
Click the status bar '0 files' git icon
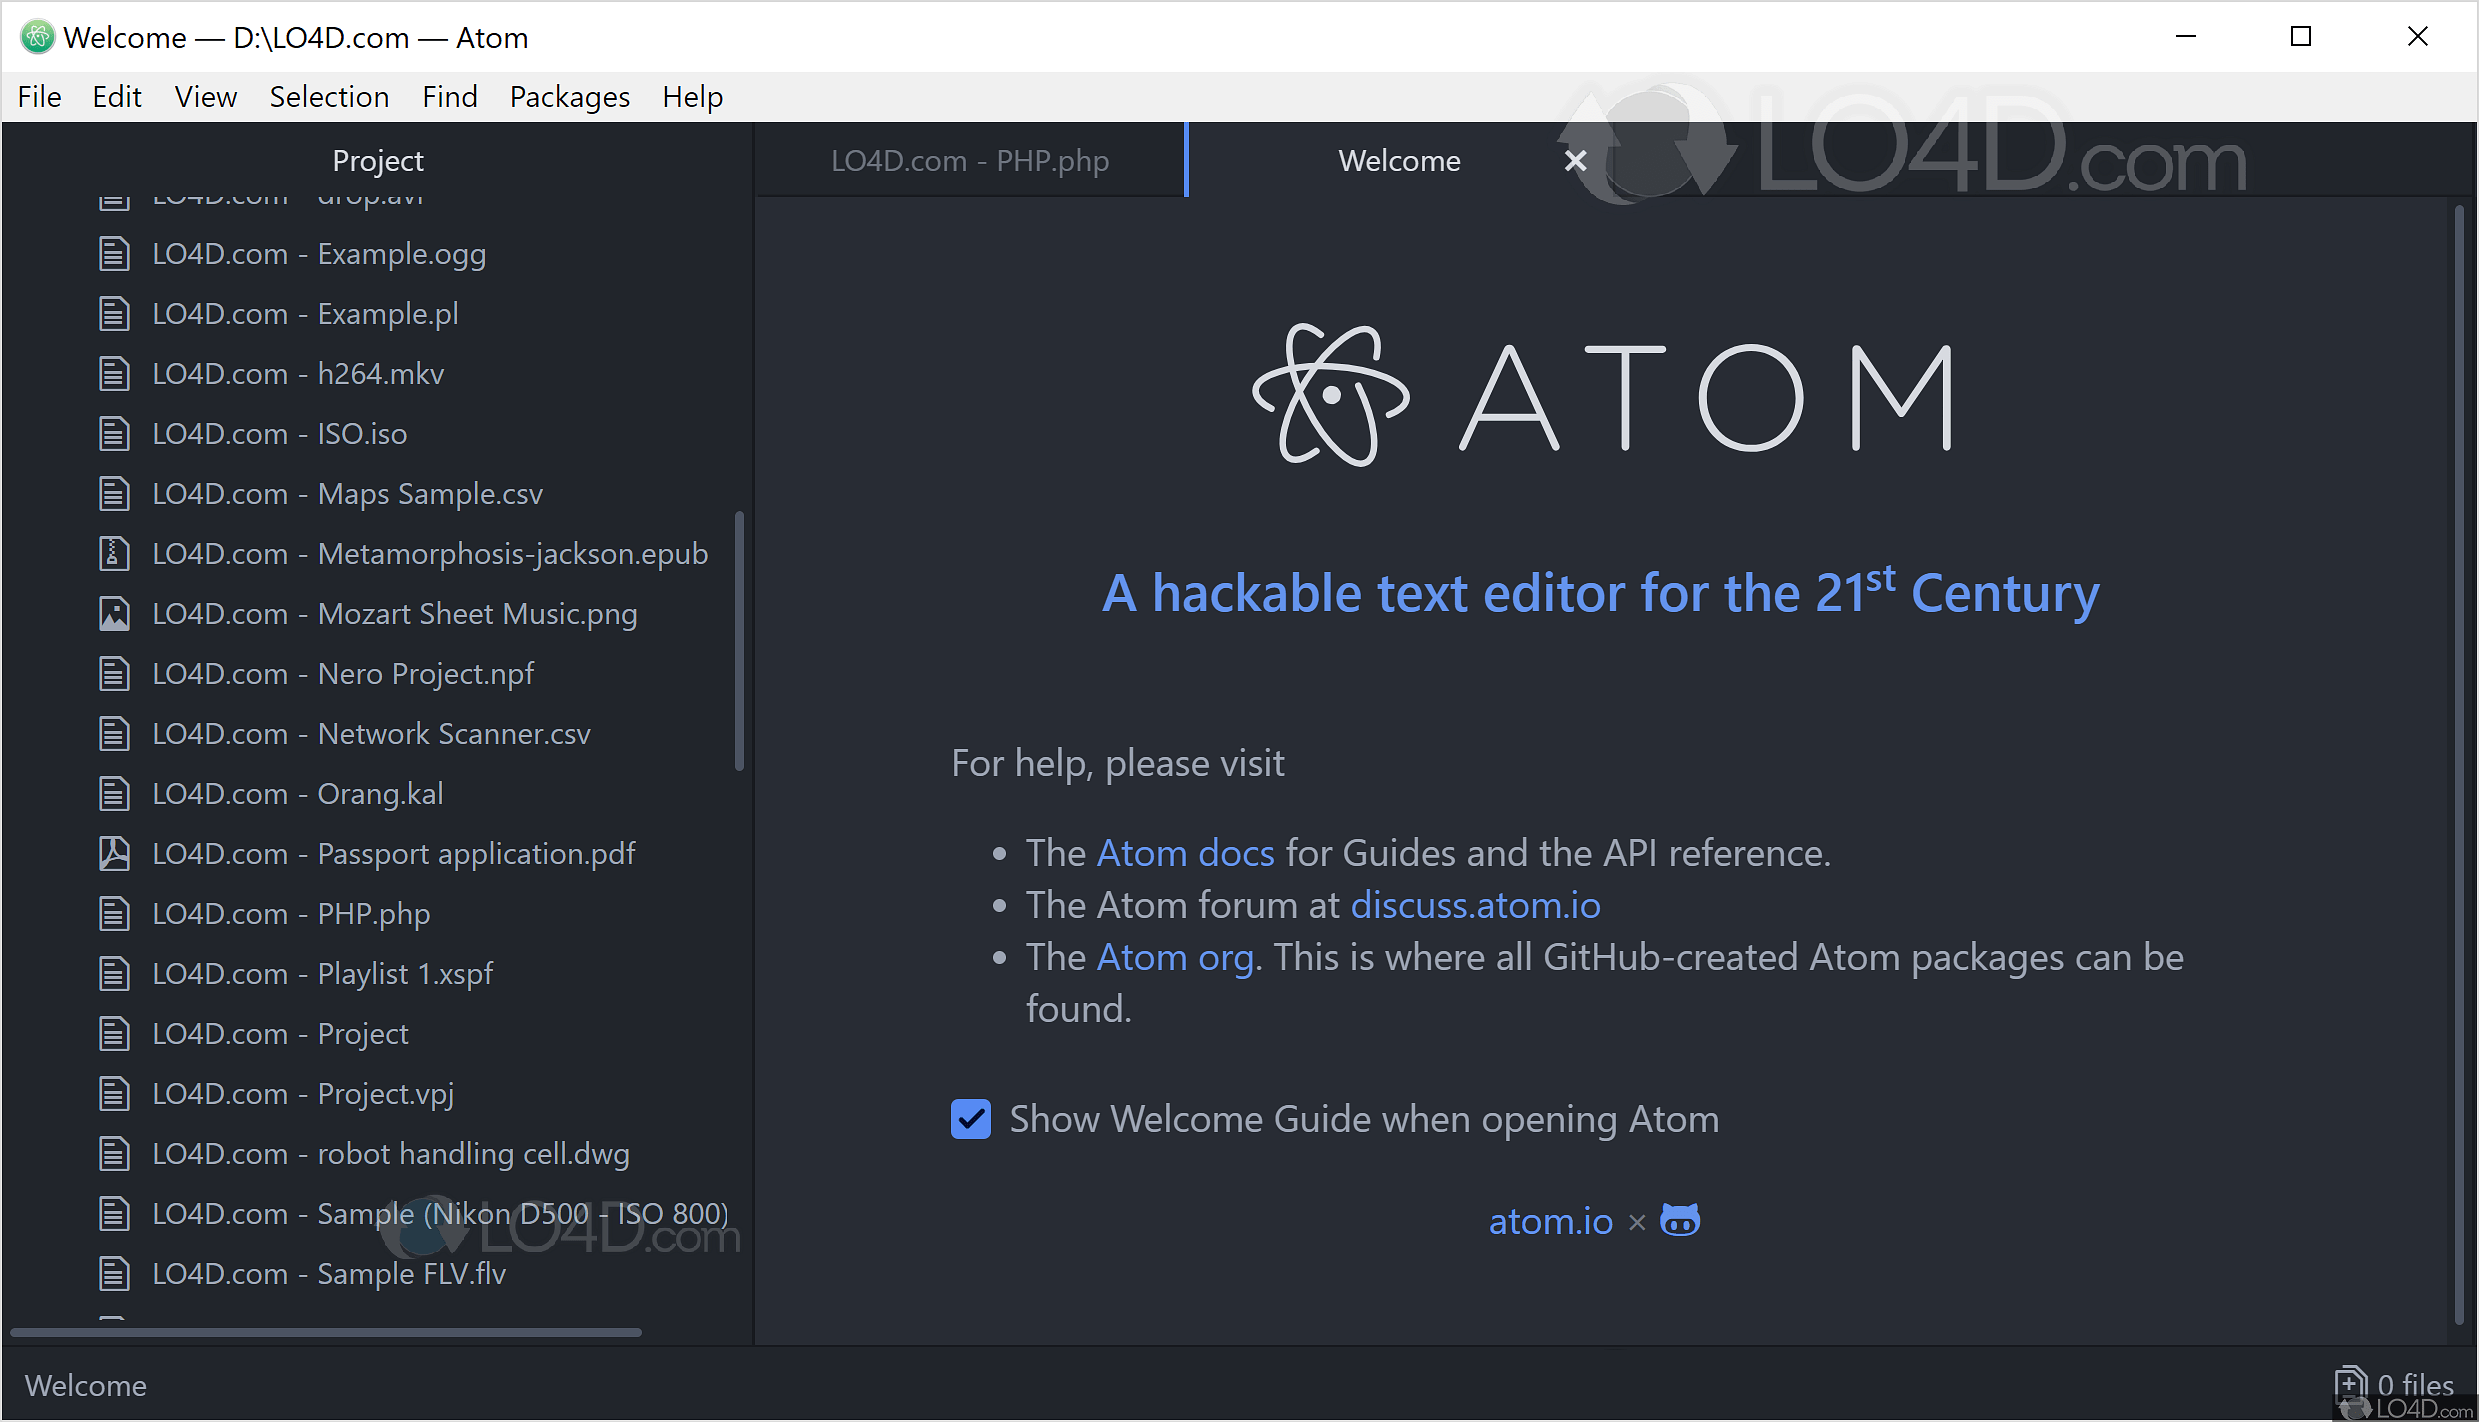[2350, 1384]
